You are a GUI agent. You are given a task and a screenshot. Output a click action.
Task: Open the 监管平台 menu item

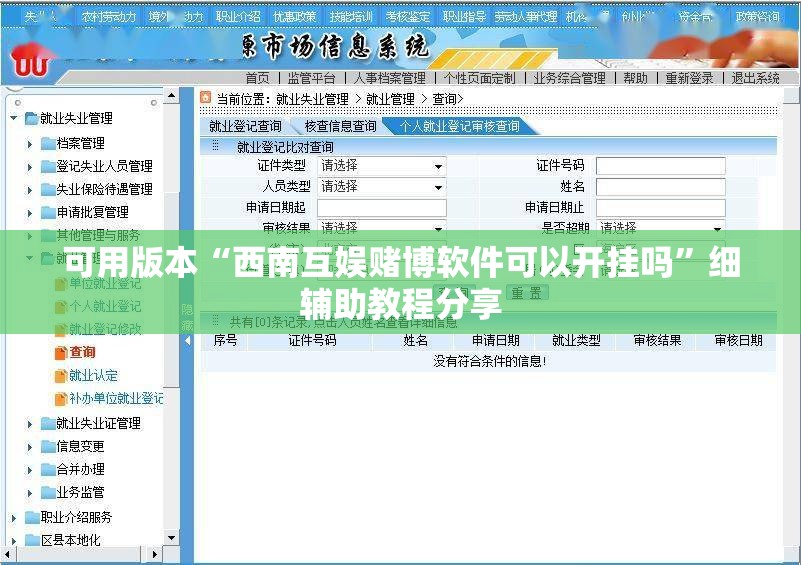pyautogui.click(x=312, y=78)
